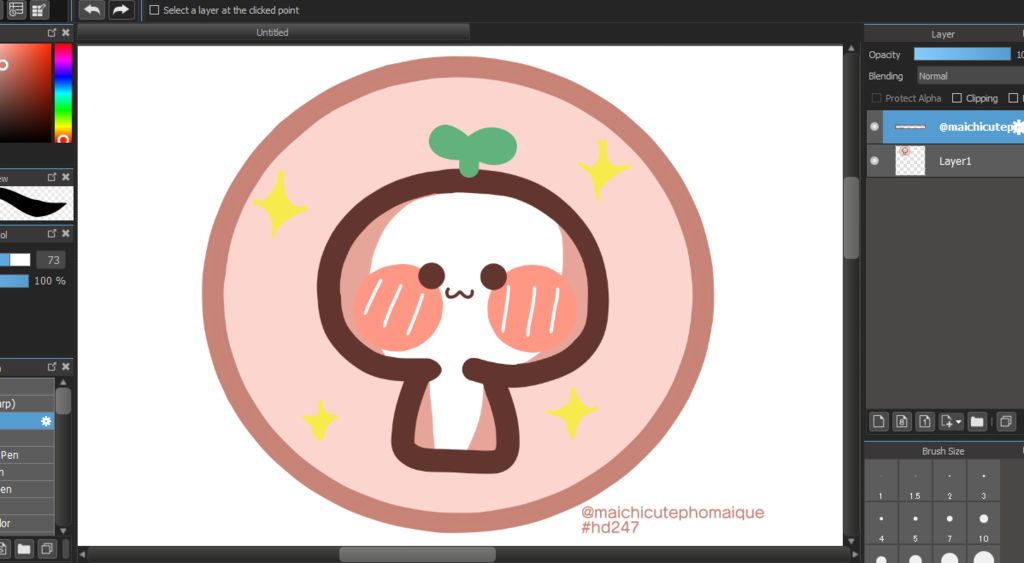Click the duplicate brush icon
1024x563 pixels.
(x=46, y=549)
